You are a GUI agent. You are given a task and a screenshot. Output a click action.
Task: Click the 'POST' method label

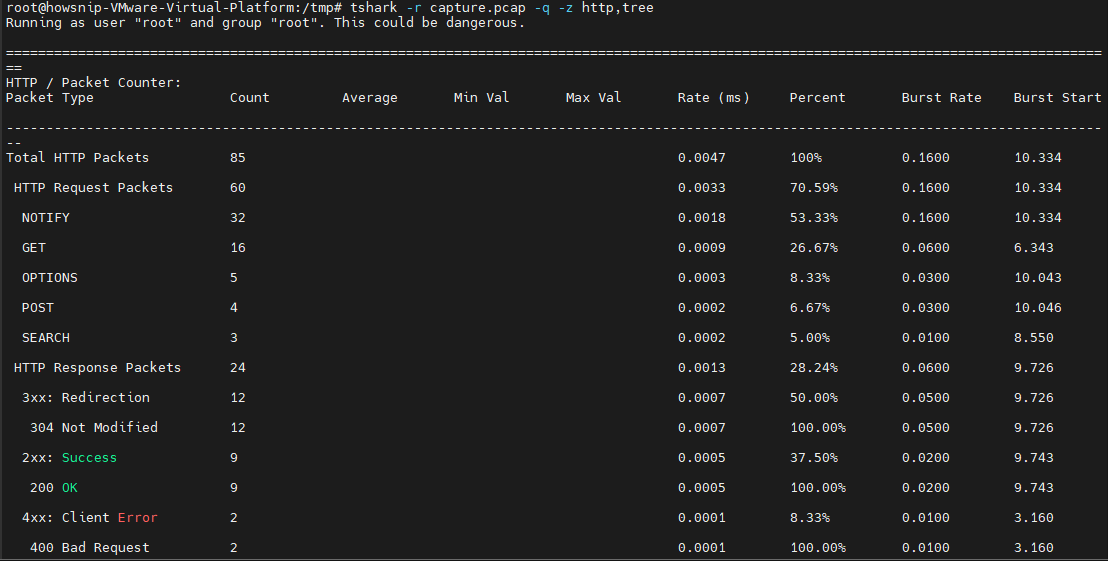(x=37, y=307)
